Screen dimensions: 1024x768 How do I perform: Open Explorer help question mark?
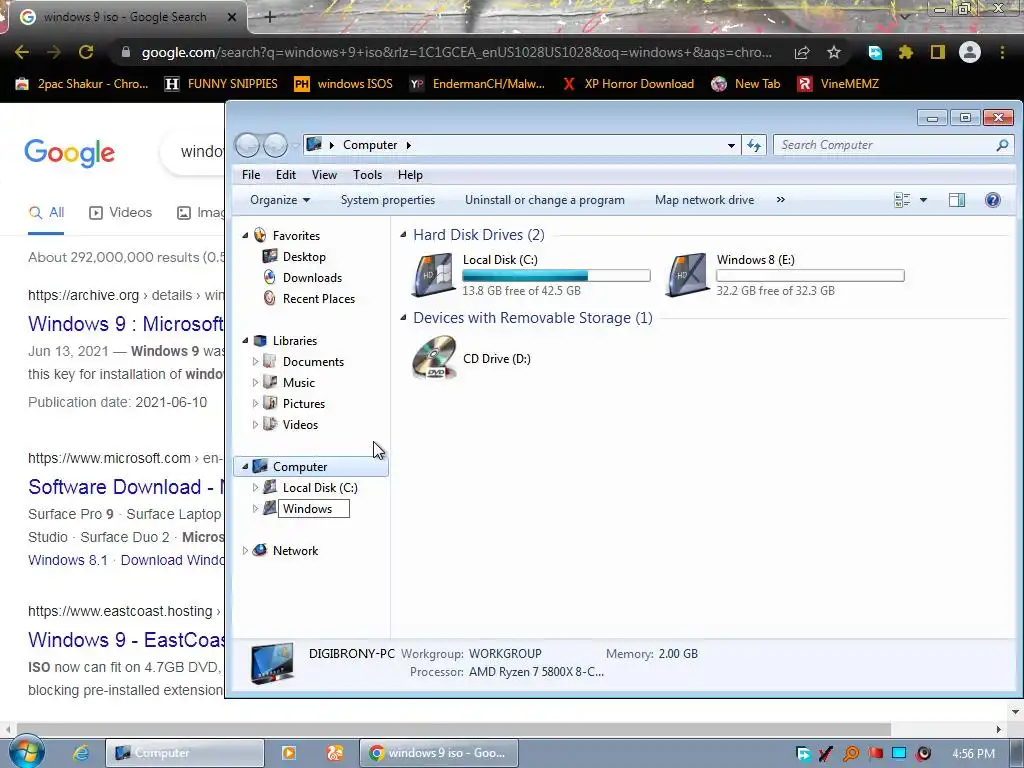click(x=992, y=200)
